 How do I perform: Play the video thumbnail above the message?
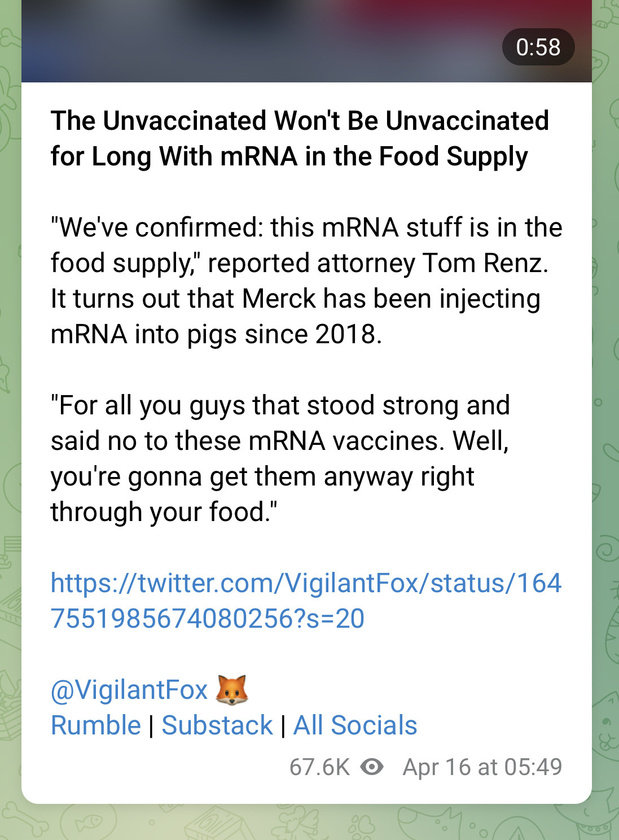coord(307,41)
